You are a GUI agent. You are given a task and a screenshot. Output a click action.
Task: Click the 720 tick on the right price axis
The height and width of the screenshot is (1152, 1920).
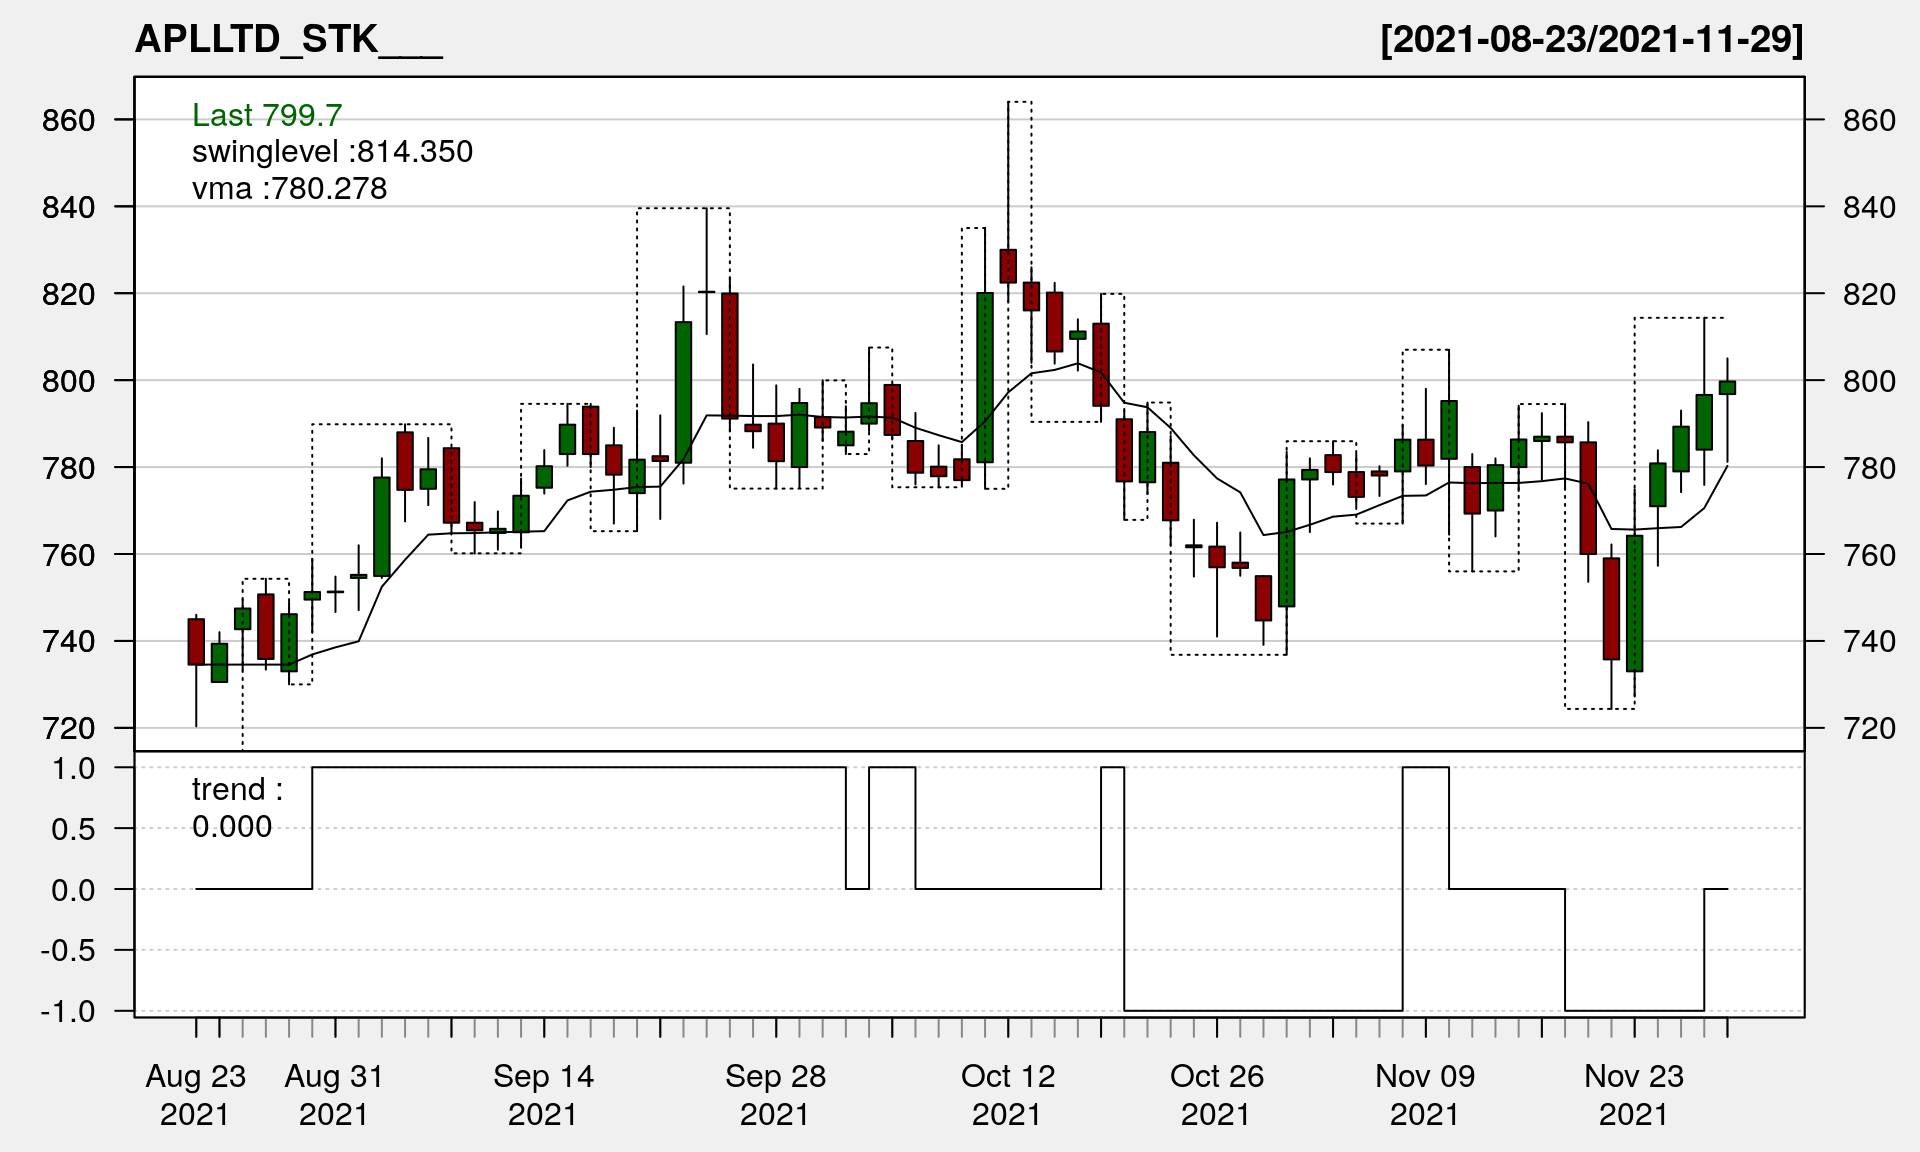[x=1869, y=728]
